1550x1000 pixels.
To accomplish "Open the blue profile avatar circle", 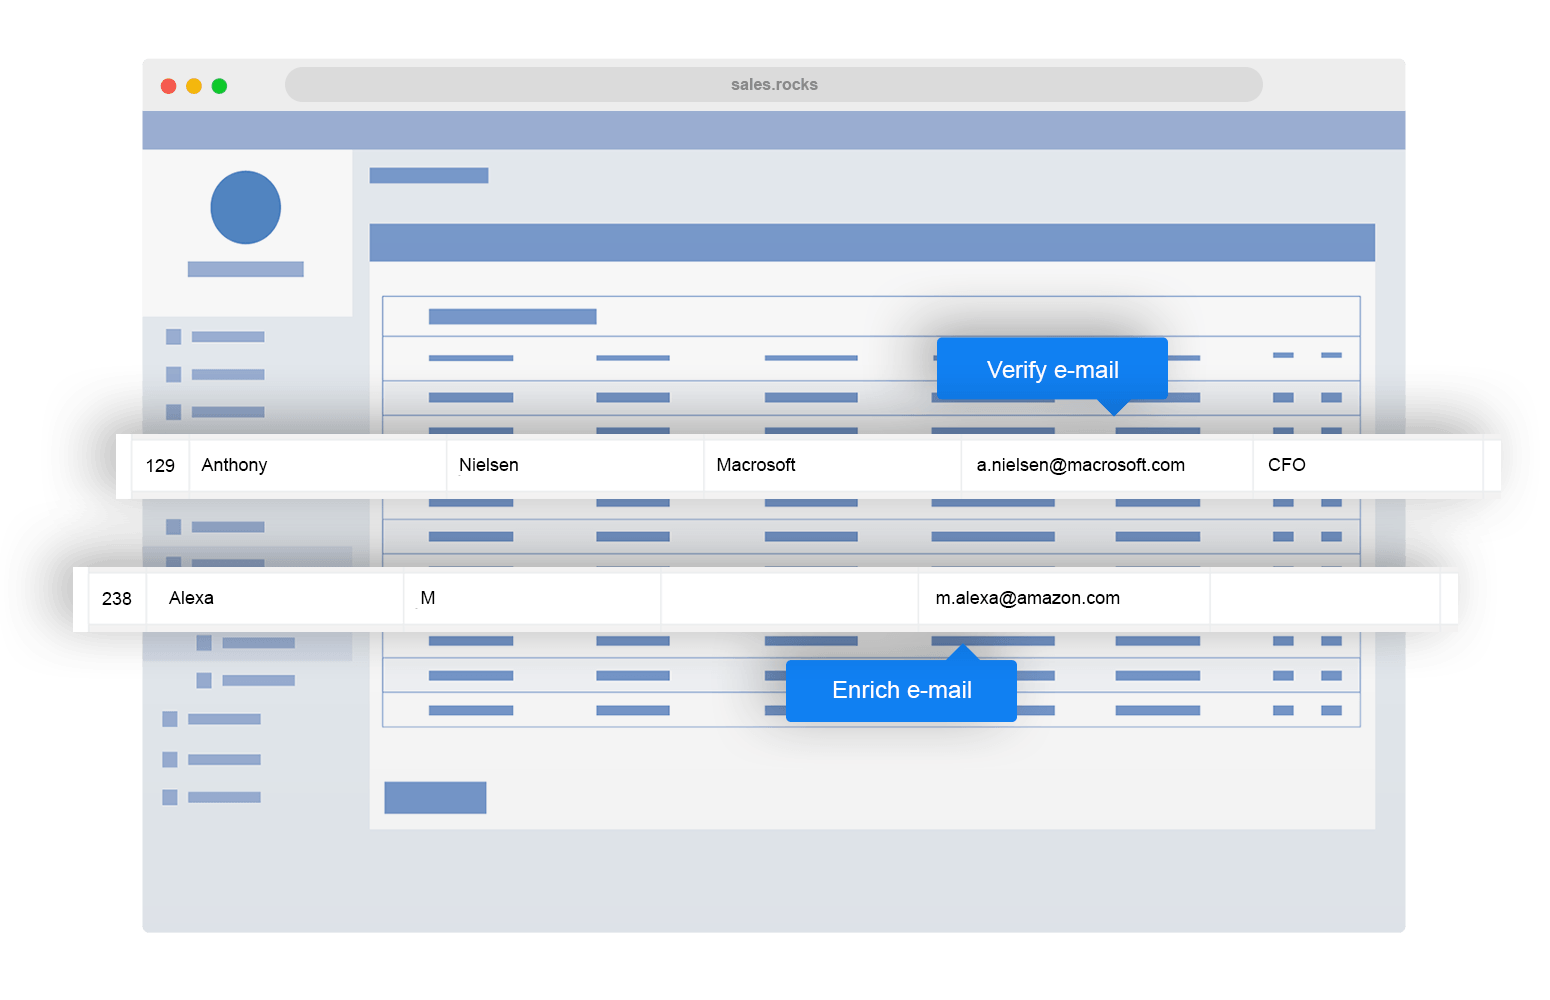I will (x=245, y=208).
